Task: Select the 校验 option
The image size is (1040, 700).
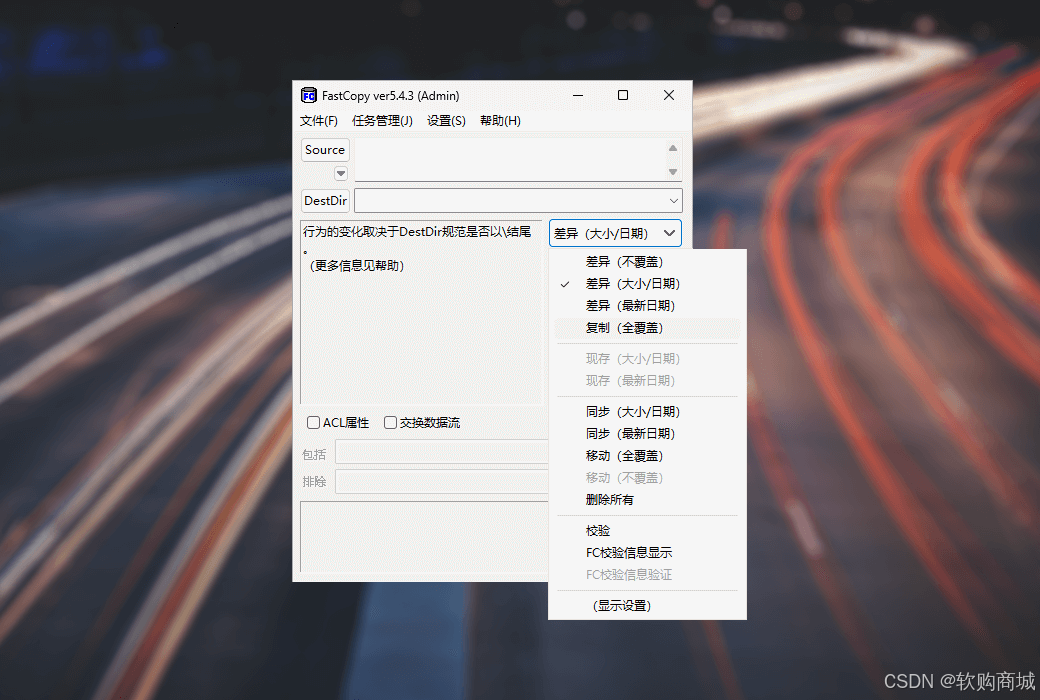Action: point(597,530)
